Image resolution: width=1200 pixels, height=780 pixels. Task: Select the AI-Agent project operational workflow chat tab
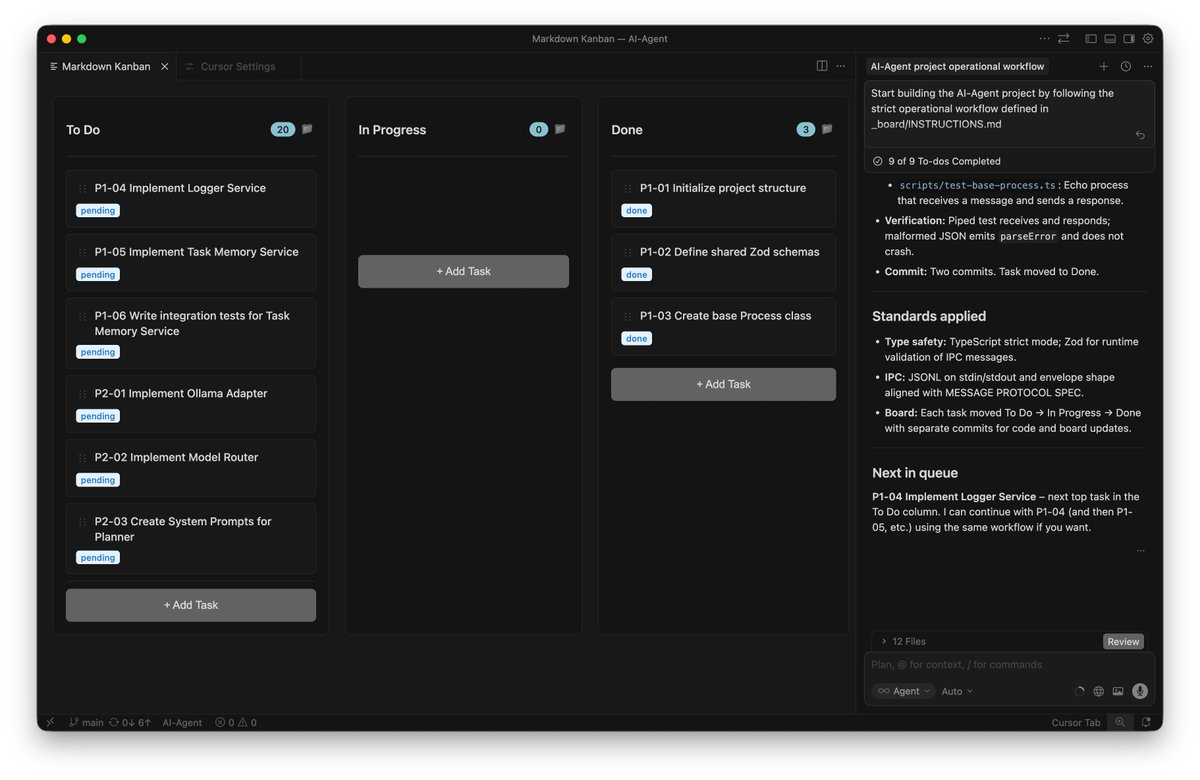957,66
